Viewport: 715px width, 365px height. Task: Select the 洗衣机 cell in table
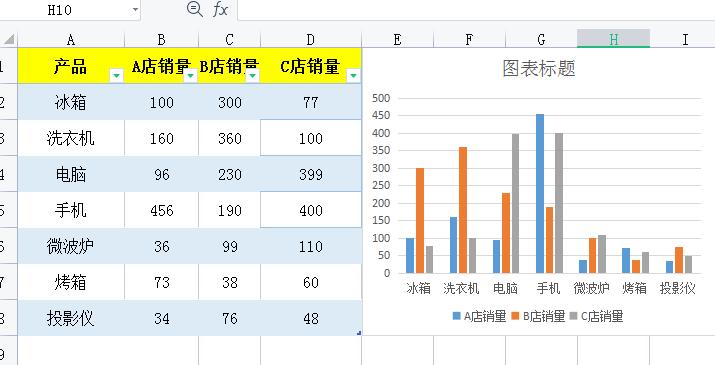(x=71, y=138)
